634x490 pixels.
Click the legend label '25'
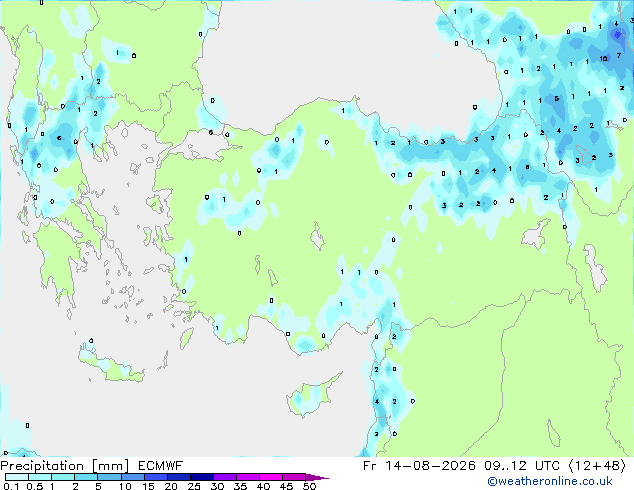pyautogui.click(x=194, y=486)
